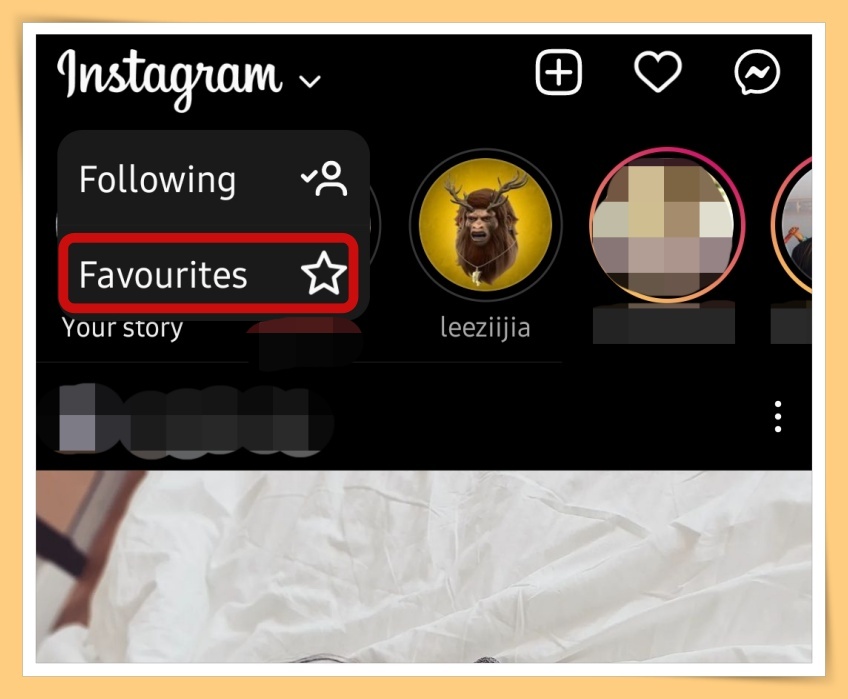Open the leeziijia story avatar
848x699 pixels.
tap(486, 223)
